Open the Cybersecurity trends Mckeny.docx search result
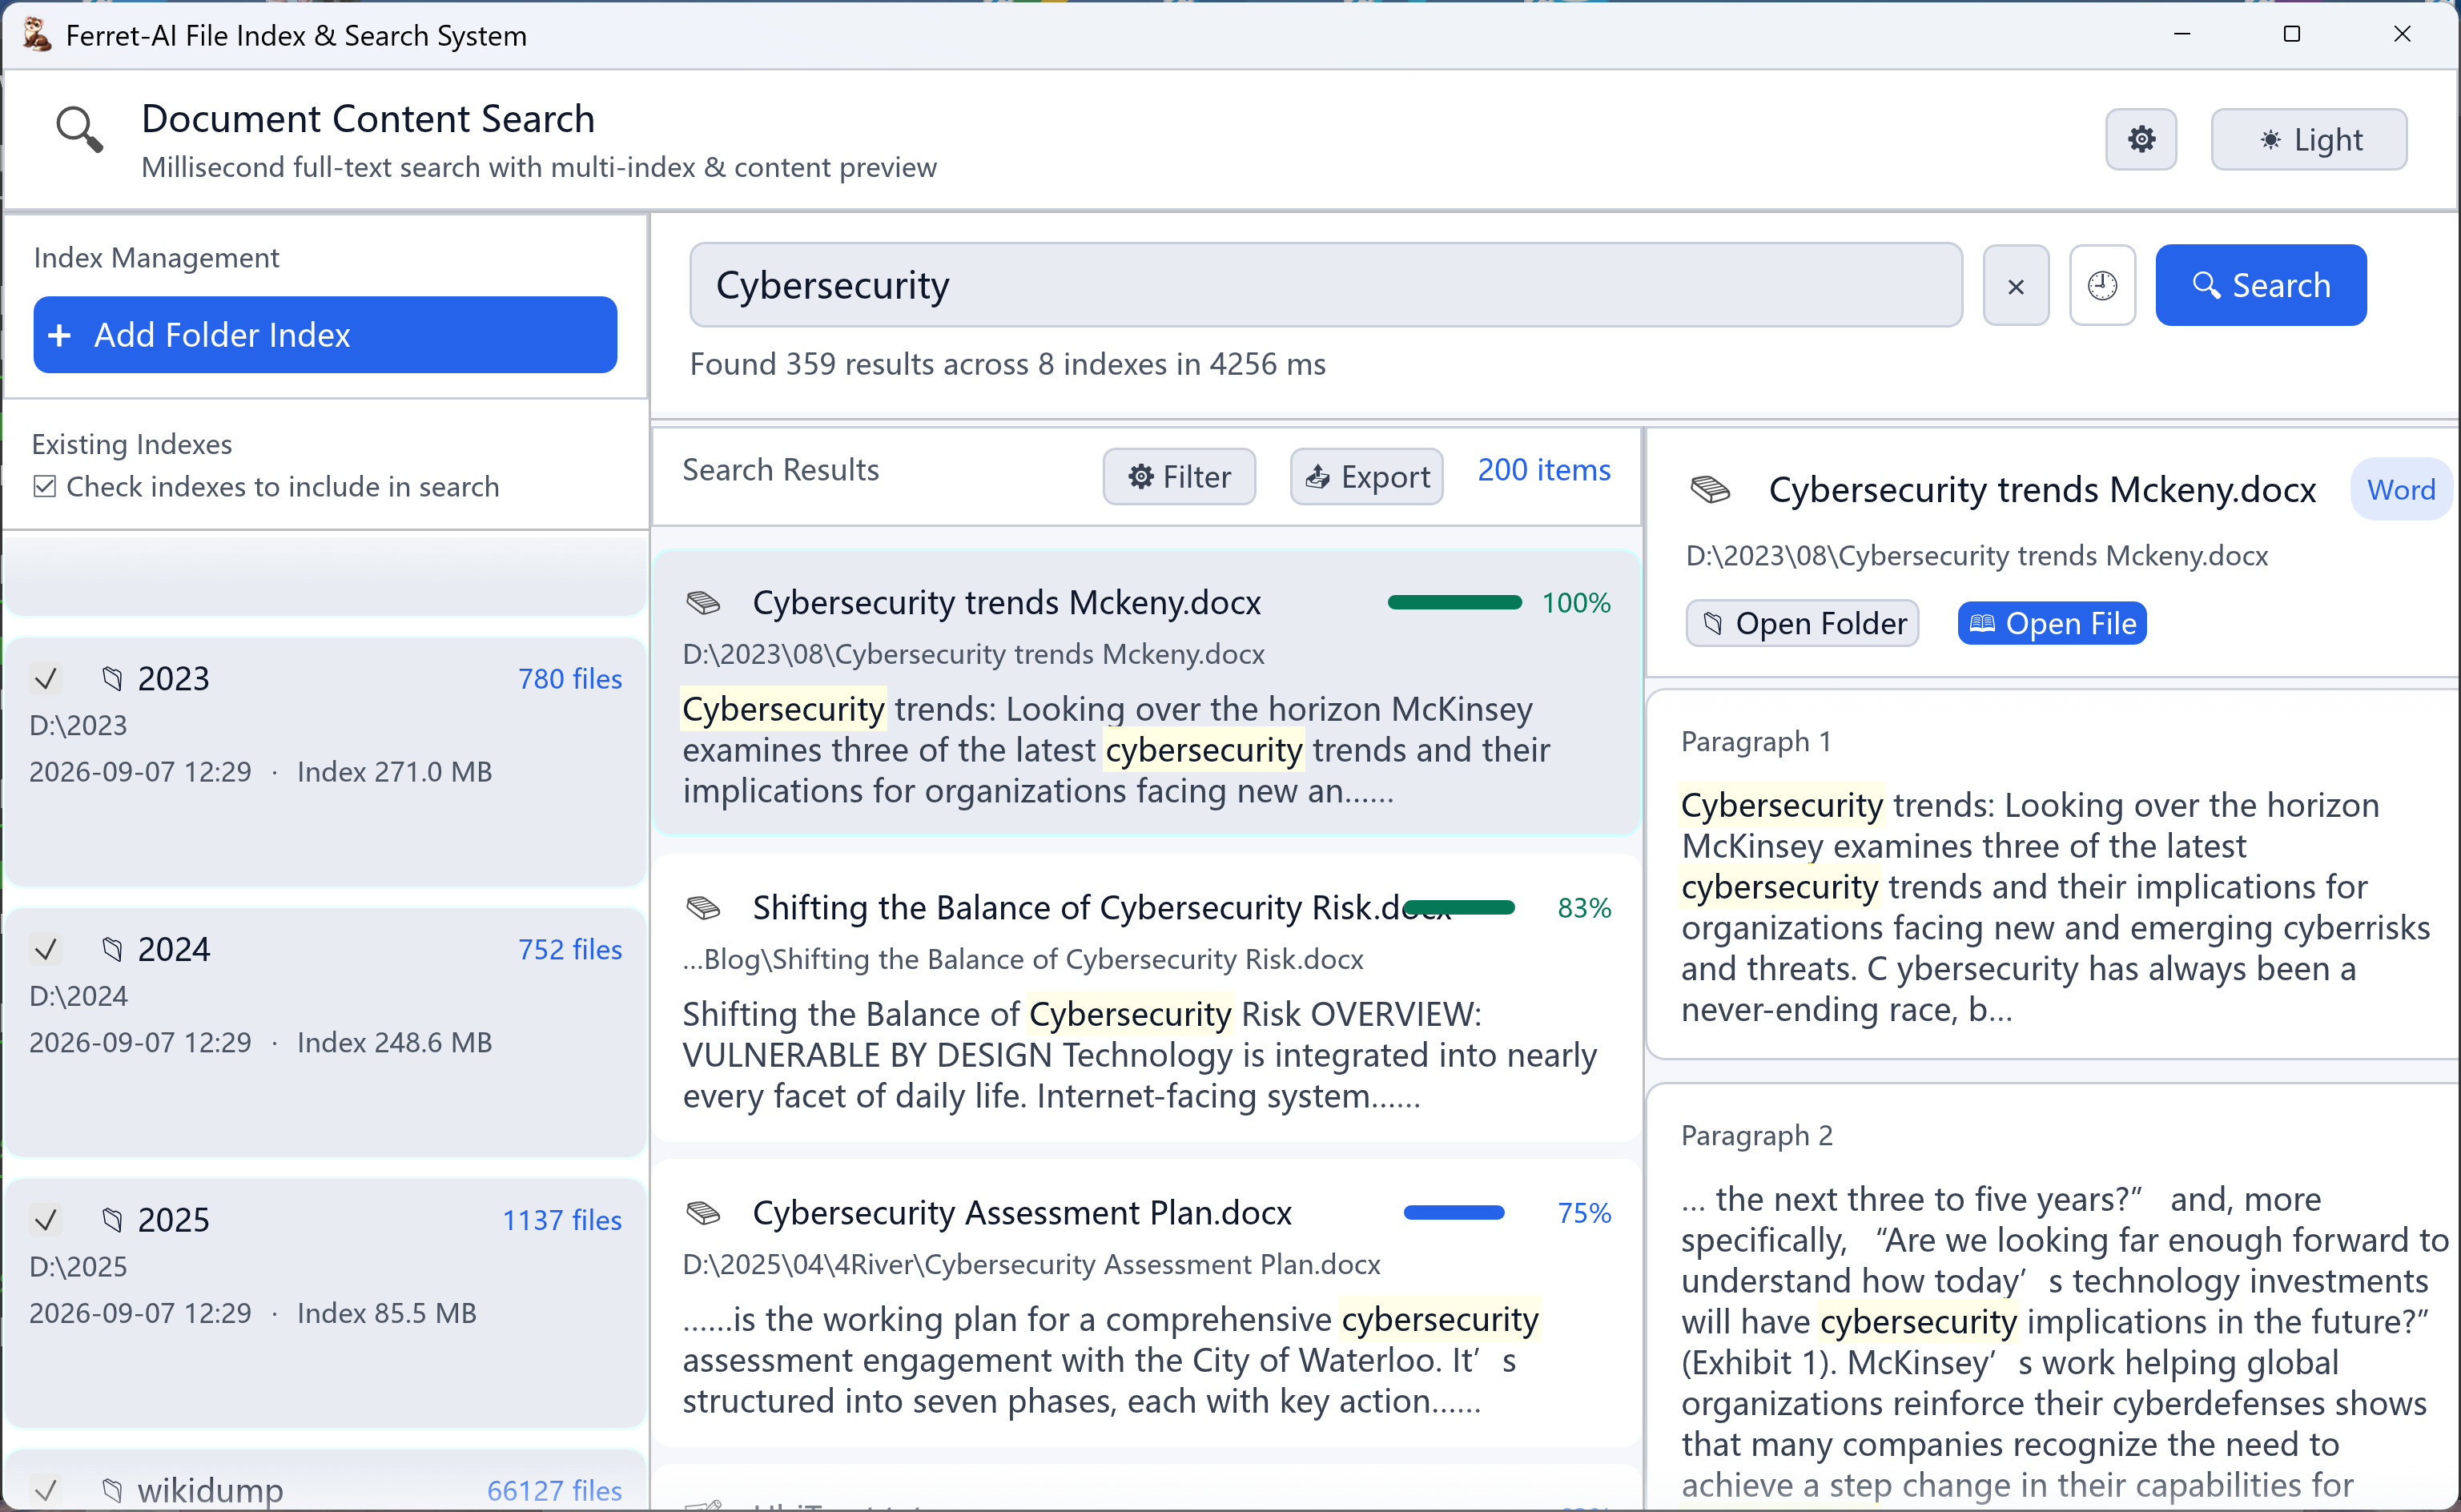Image resolution: width=2461 pixels, height=1512 pixels. click(1147, 693)
